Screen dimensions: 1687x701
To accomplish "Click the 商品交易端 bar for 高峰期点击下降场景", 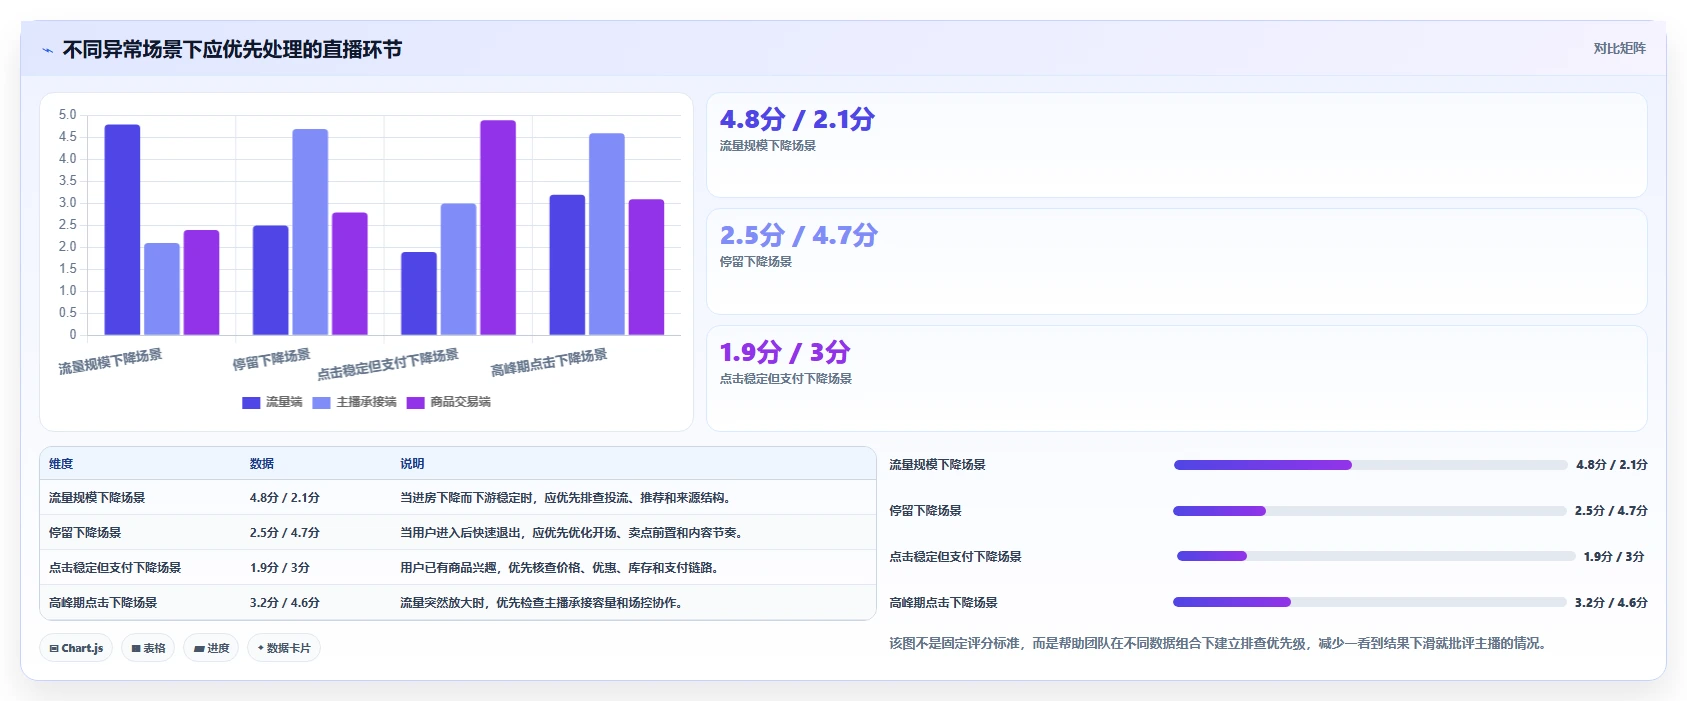I will point(646,267).
